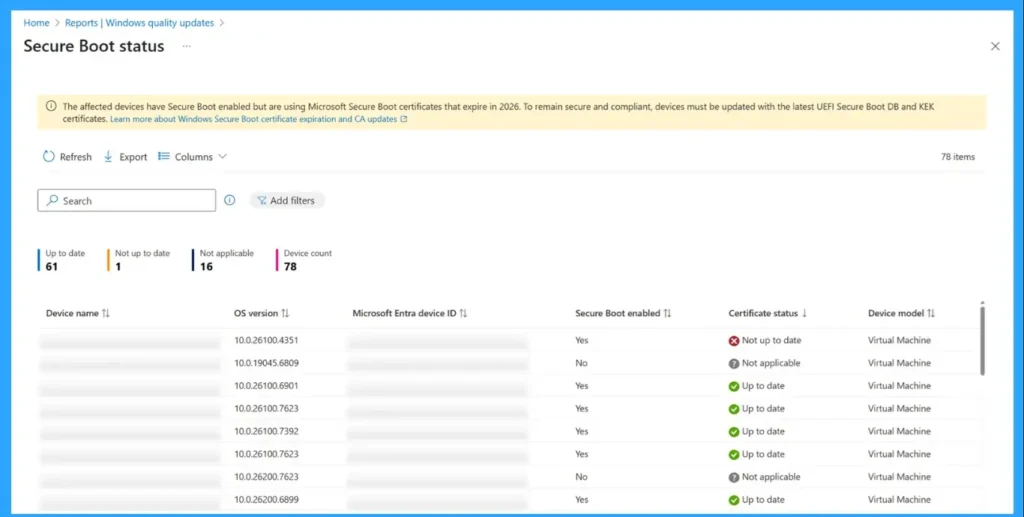The image size is (1024, 517).
Task: Click OS version 10.0.19045.6809 cell
Action: [266, 363]
